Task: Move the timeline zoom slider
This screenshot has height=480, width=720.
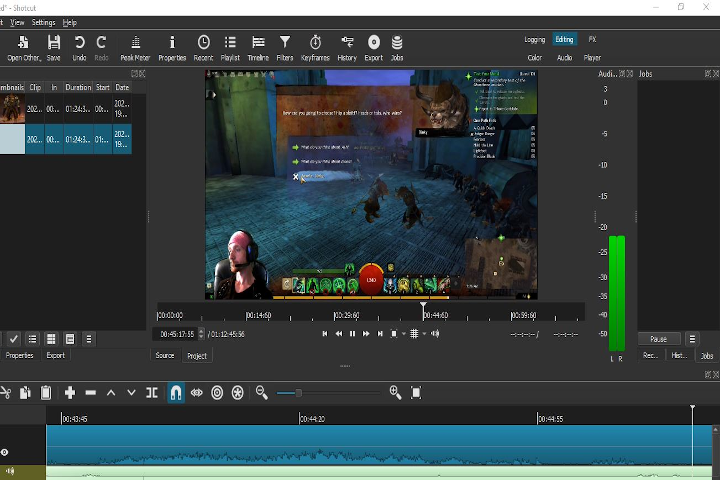Action: (x=298, y=393)
